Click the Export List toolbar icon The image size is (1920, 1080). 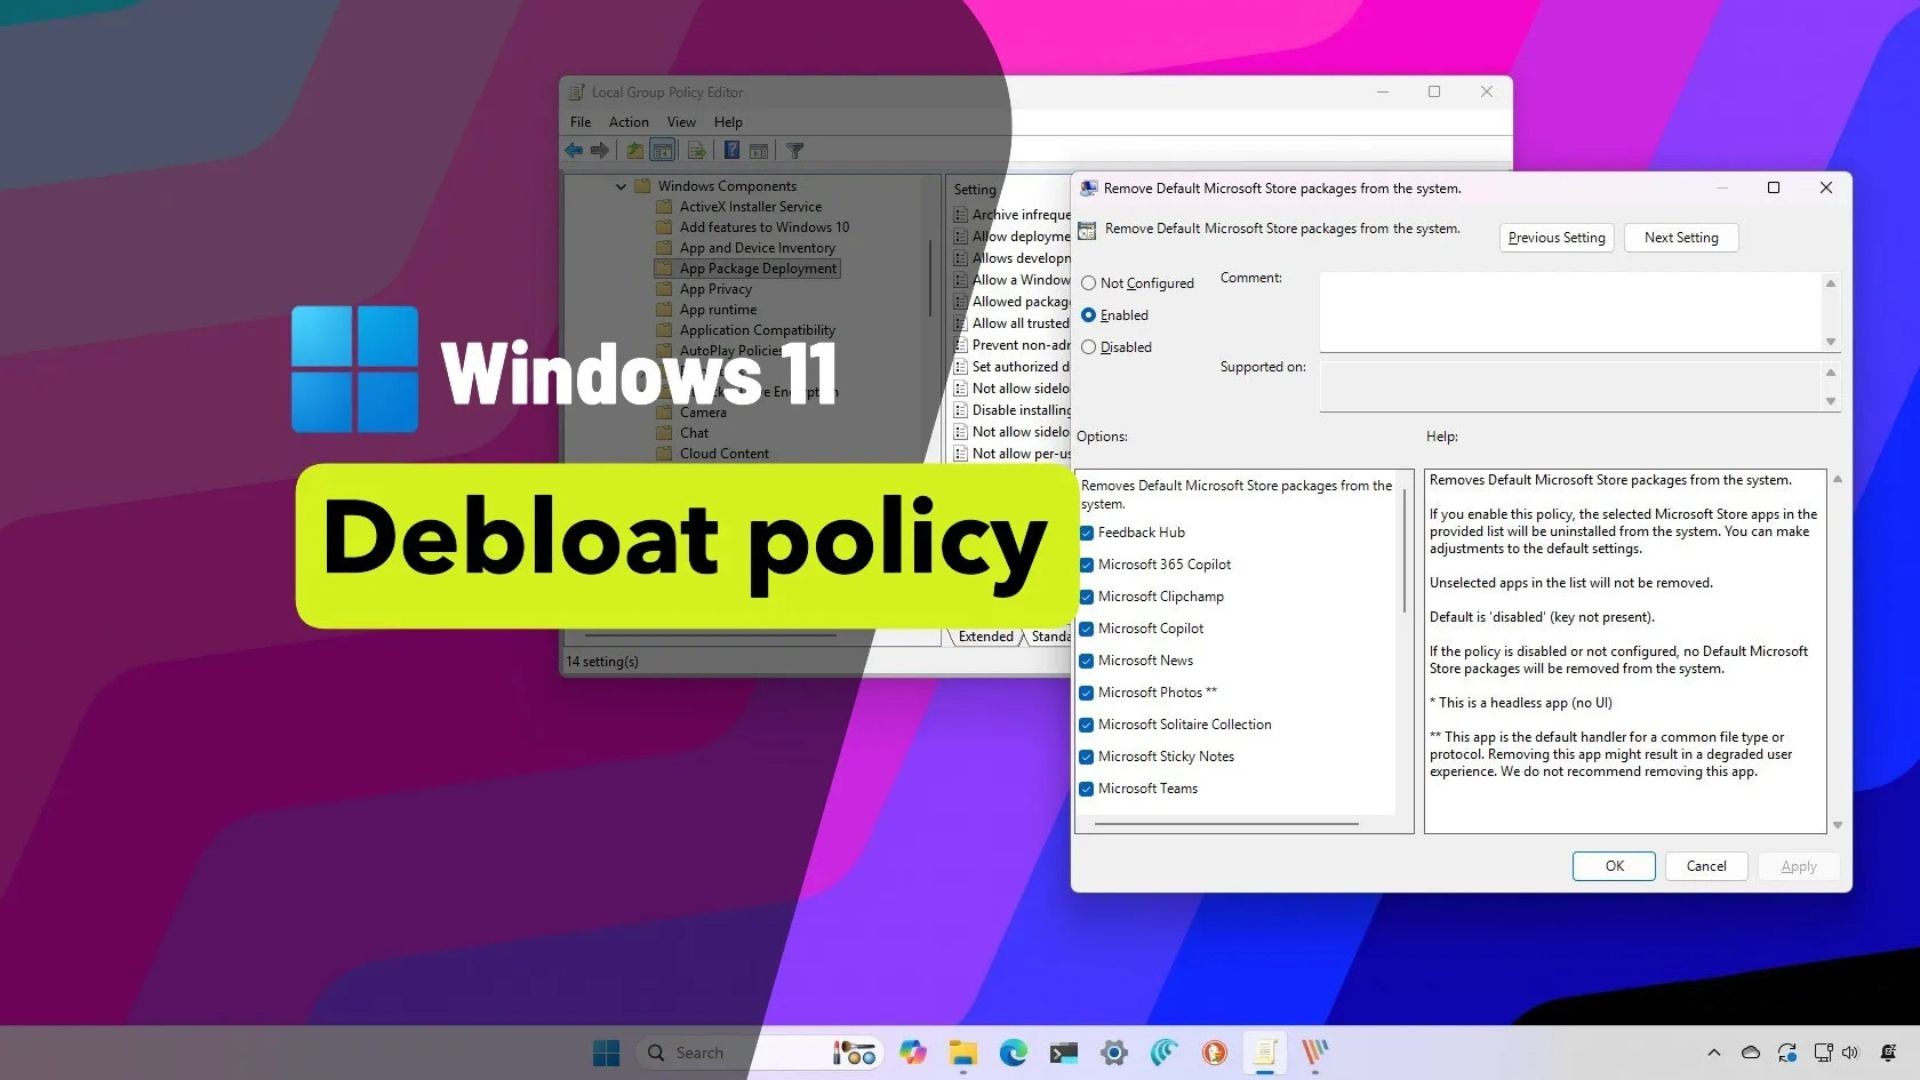click(697, 151)
